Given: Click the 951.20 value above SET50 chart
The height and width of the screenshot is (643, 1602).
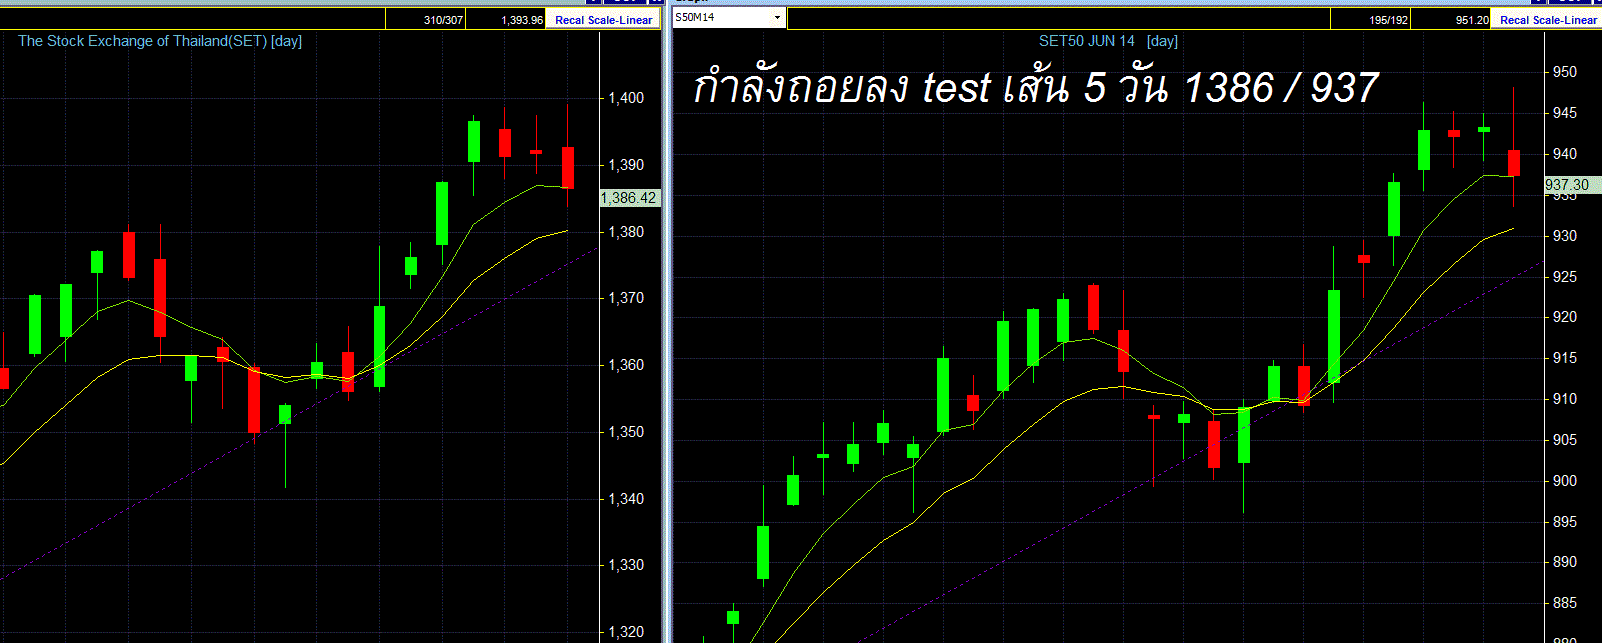Looking at the screenshot, I should click(1472, 20).
